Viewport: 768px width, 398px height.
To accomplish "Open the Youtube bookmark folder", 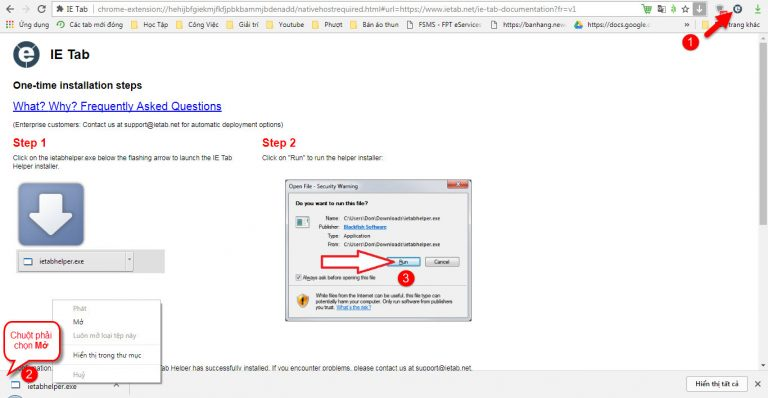I will [285, 24].
